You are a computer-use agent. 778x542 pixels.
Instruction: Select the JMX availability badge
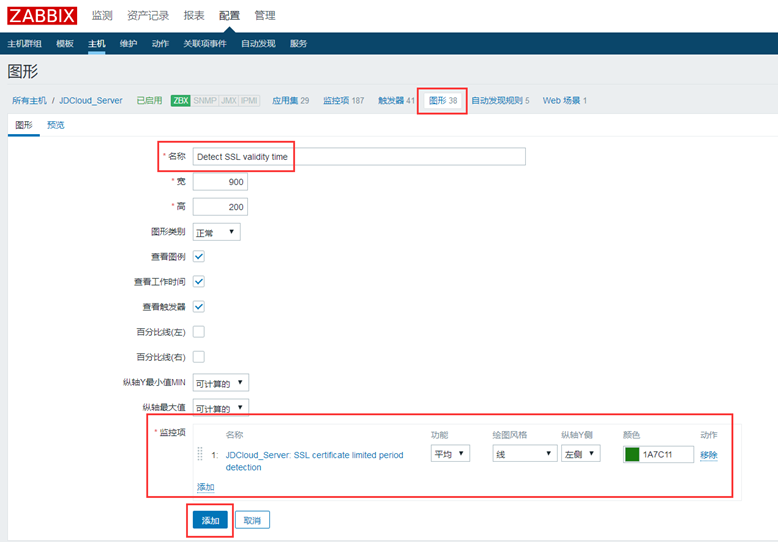(x=229, y=101)
